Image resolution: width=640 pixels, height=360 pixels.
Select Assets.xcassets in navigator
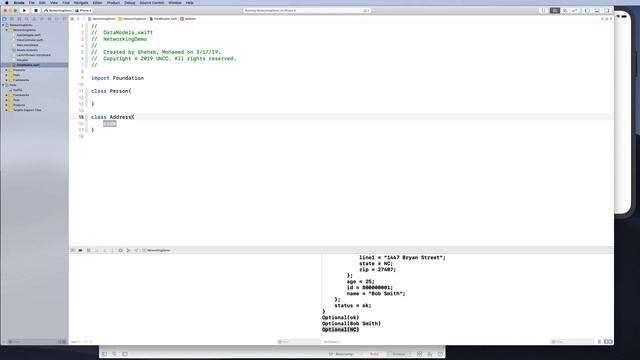26,50
